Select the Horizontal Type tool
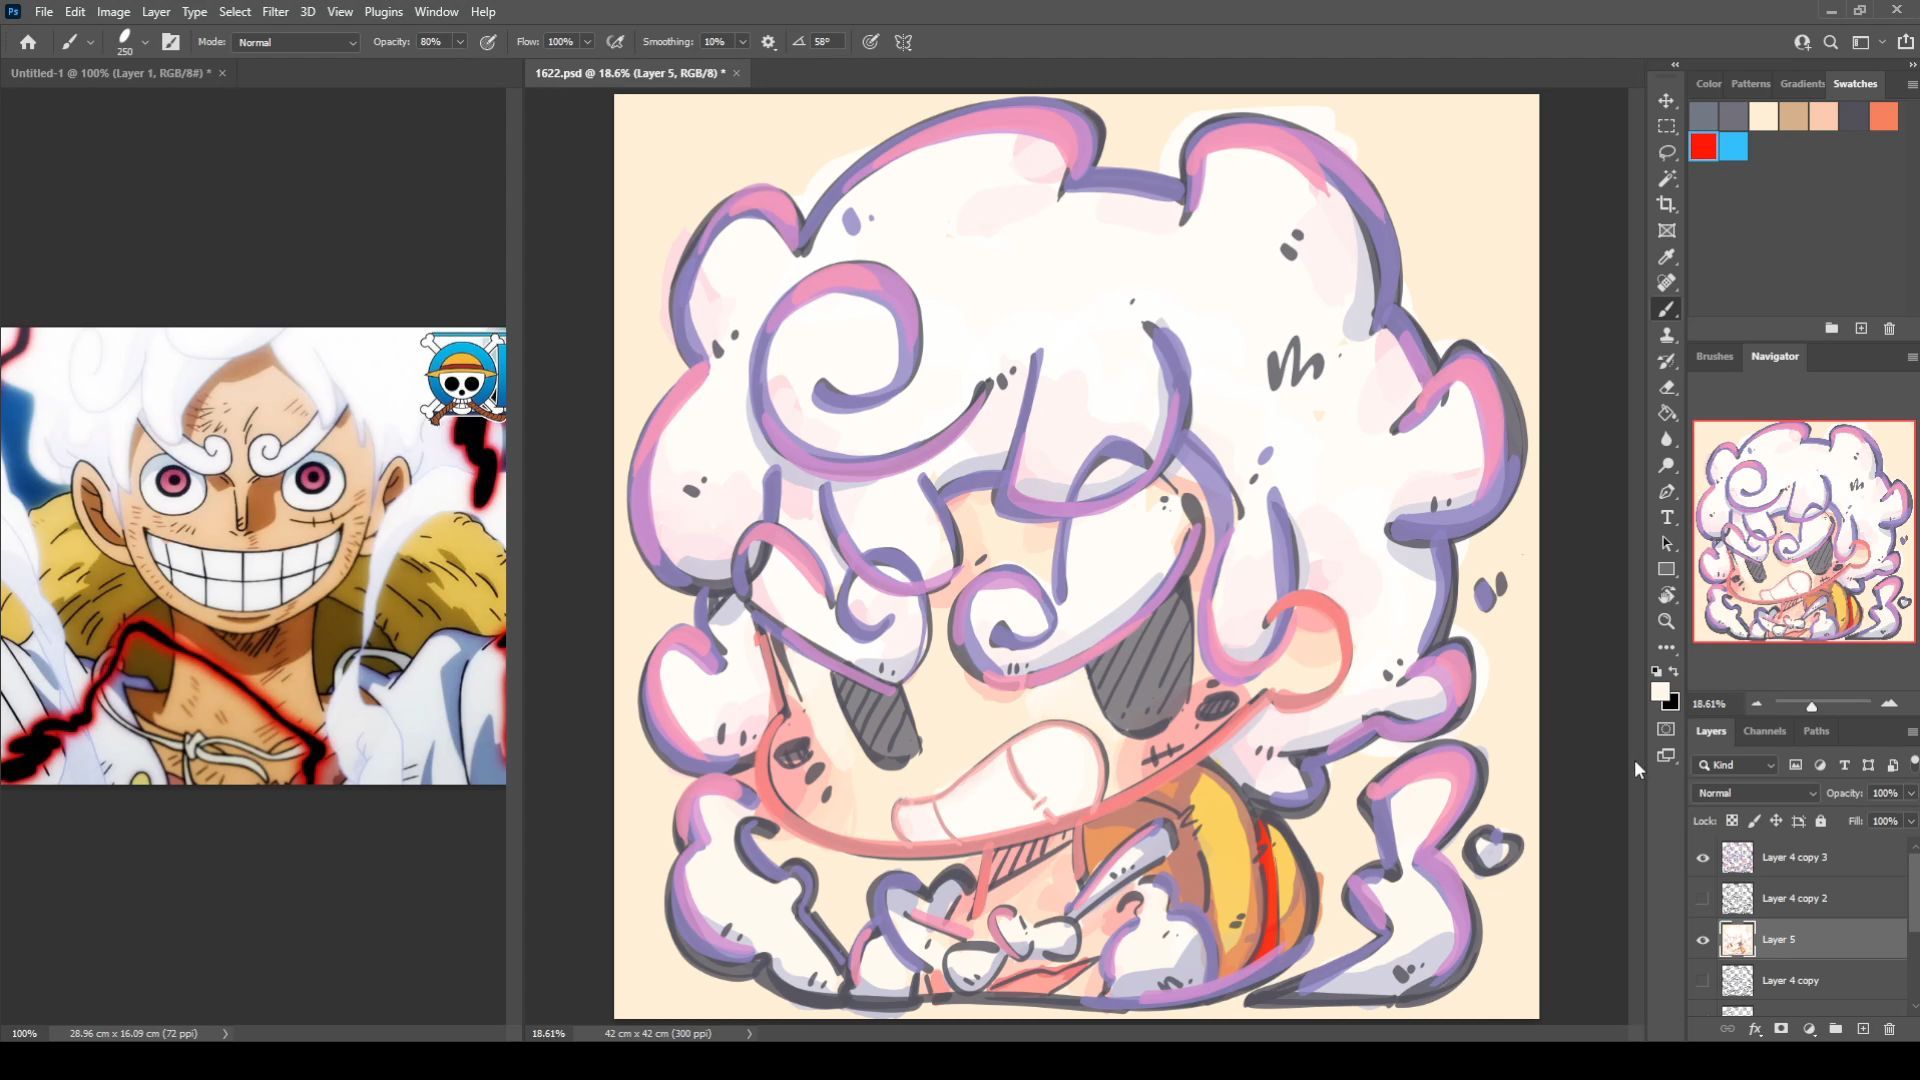This screenshot has width=1920, height=1080. click(1667, 517)
